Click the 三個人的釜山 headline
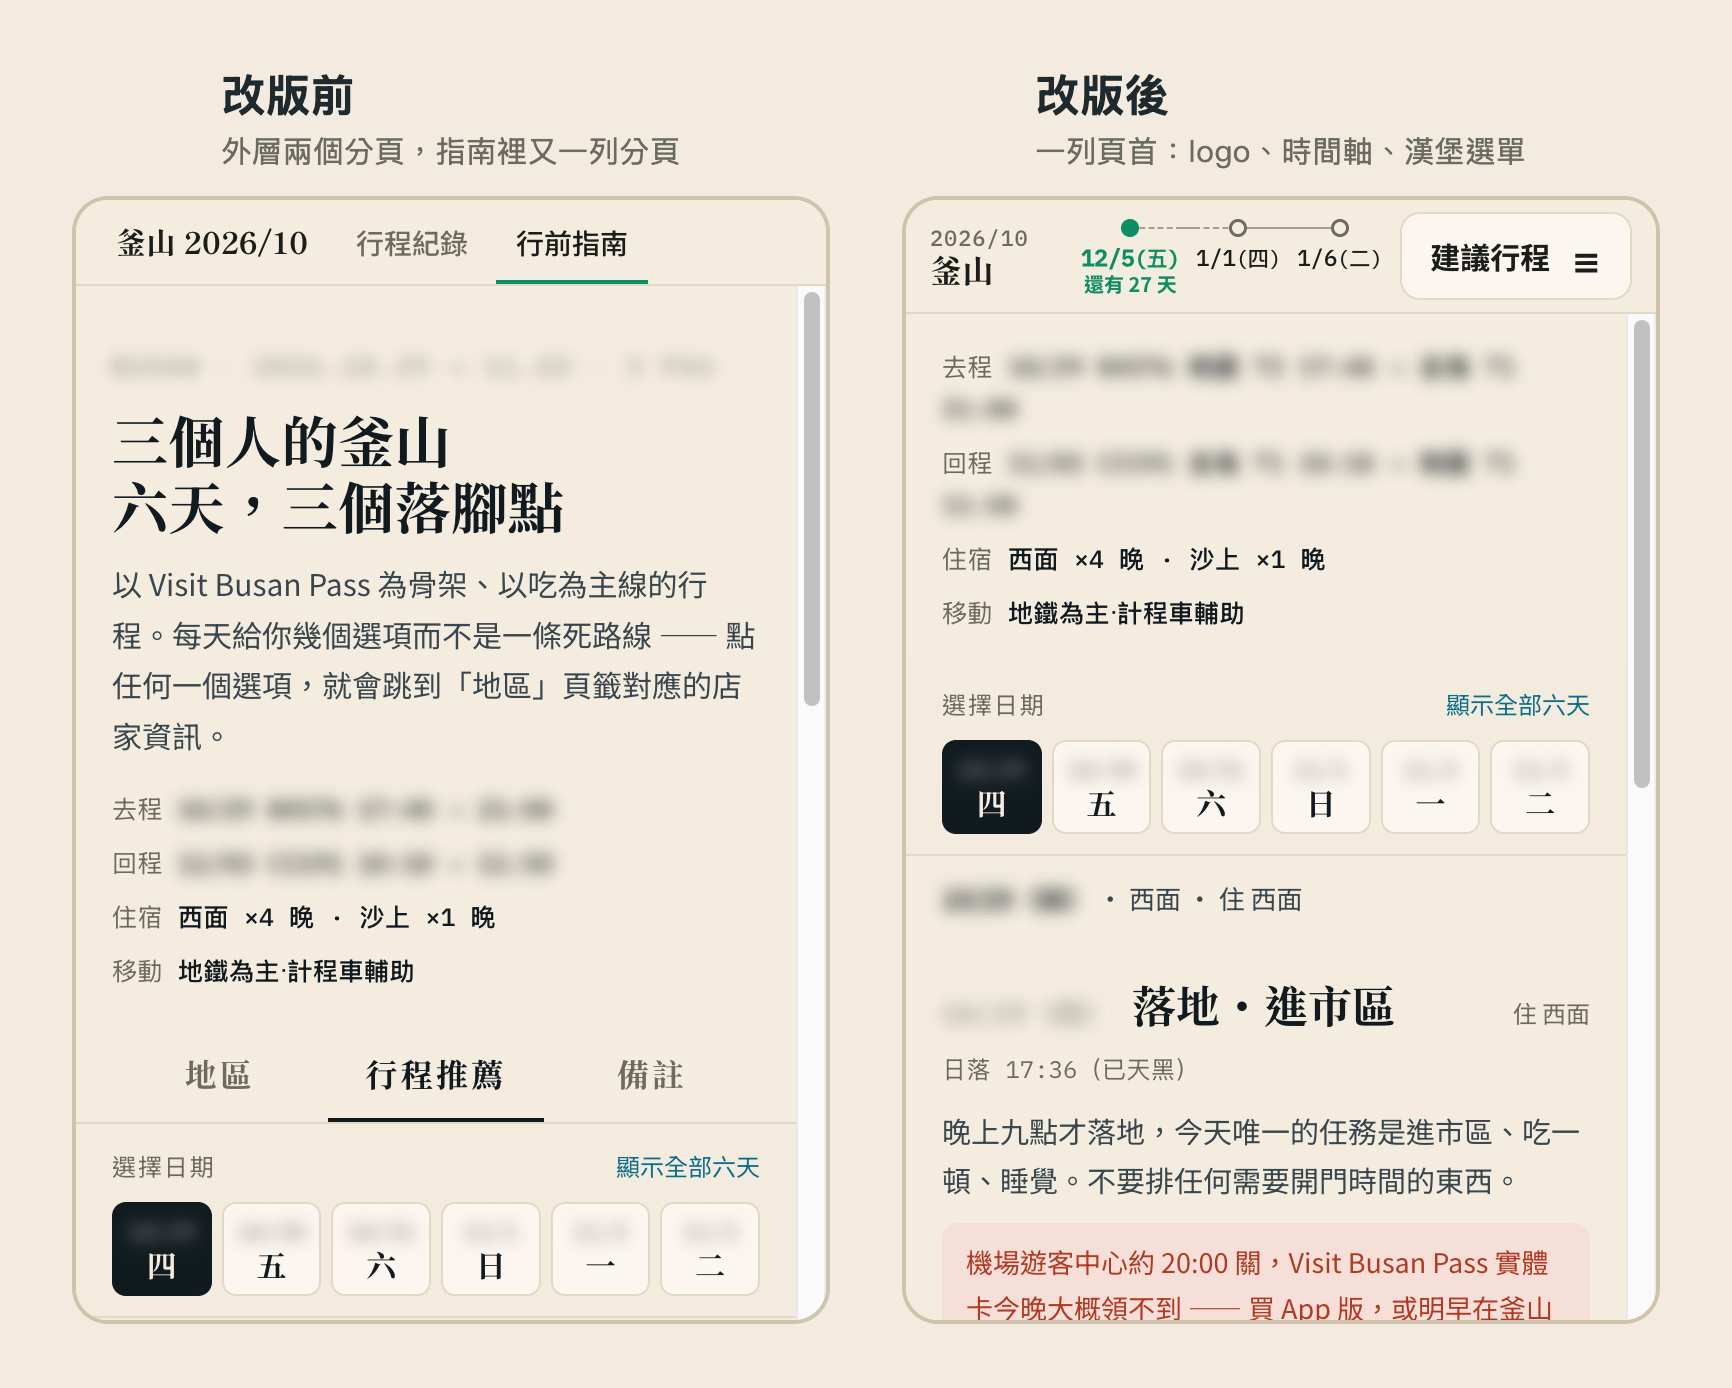1732x1388 pixels. coord(281,442)
